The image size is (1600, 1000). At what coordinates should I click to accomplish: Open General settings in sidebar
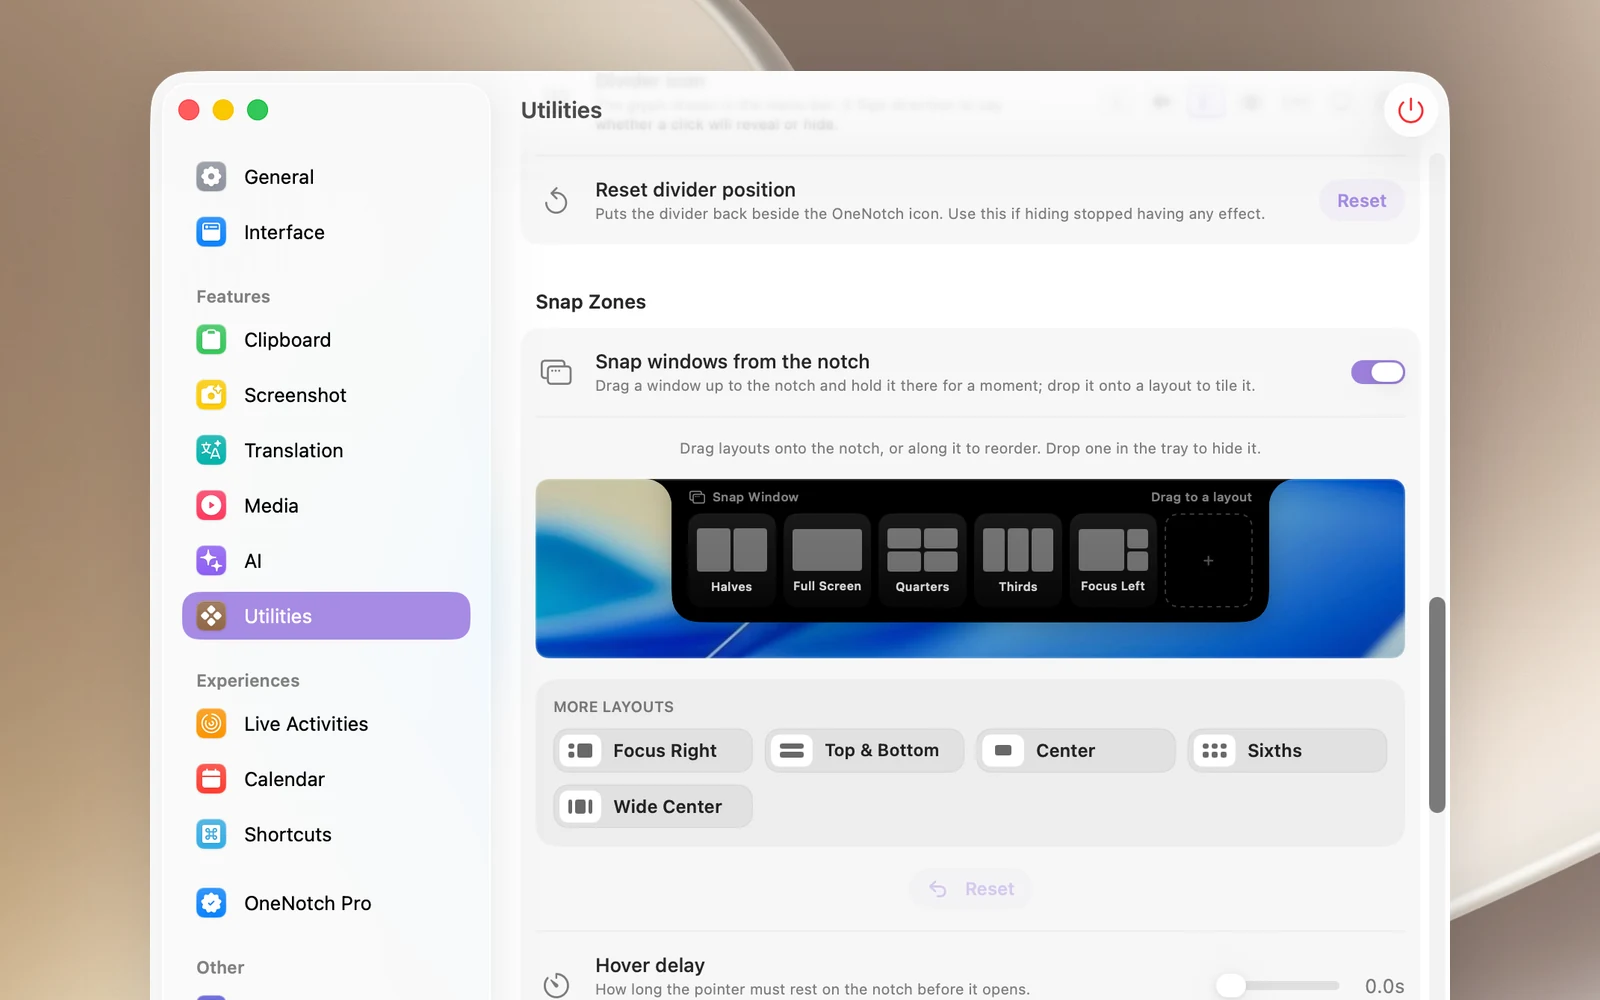tap(326, 177)
